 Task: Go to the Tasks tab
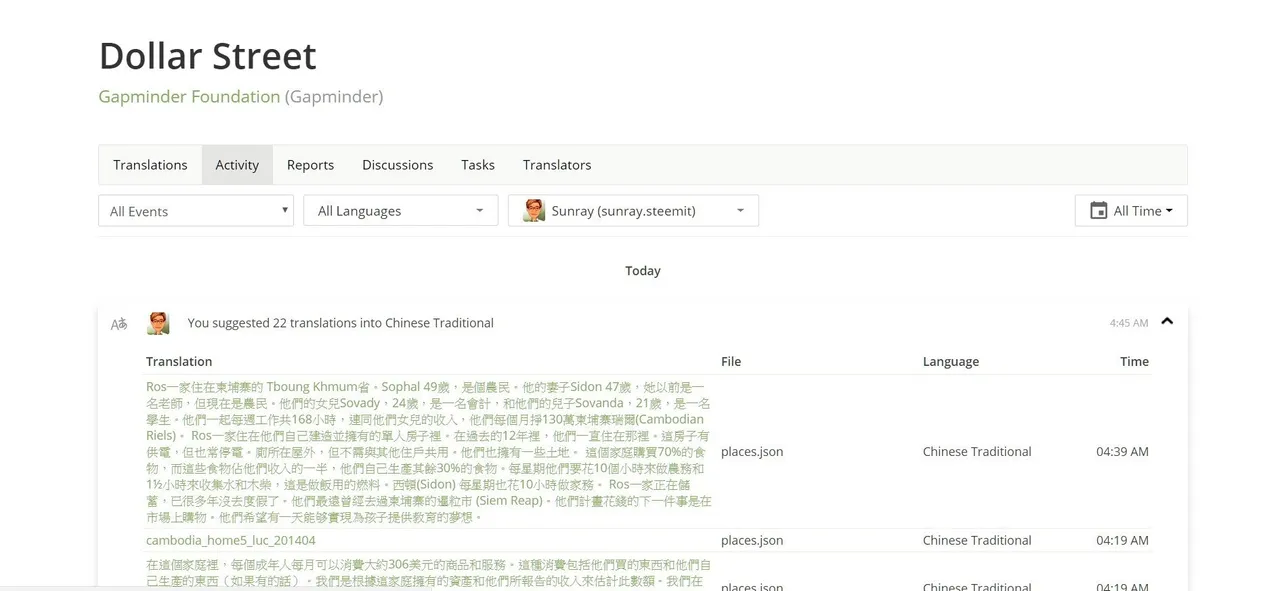tap(478, 165)
